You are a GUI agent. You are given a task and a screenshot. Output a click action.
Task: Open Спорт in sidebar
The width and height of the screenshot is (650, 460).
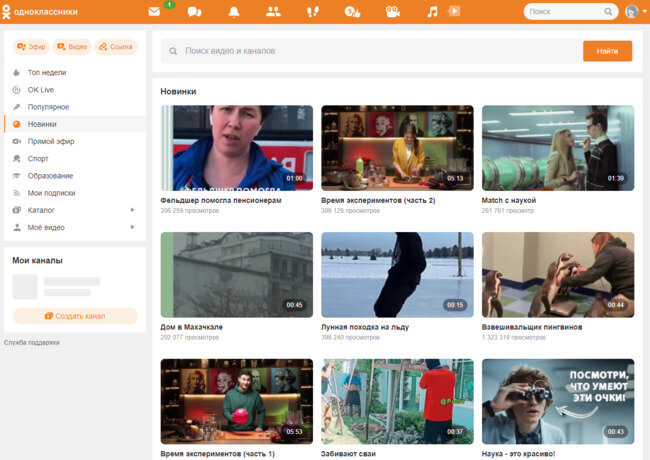tap(75, 158)
